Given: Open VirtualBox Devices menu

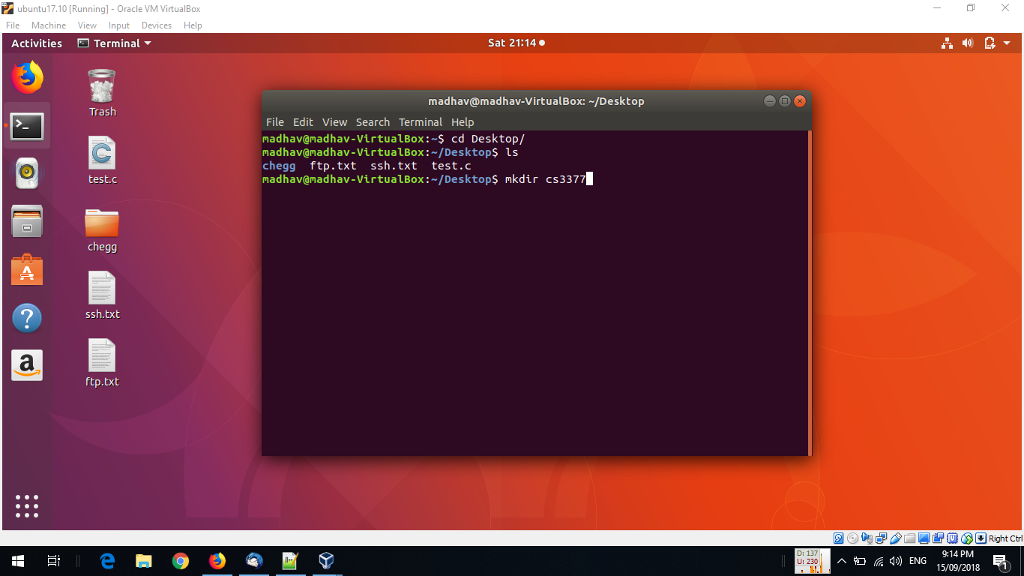Looking at the screenshot, I should pos(156,25).
